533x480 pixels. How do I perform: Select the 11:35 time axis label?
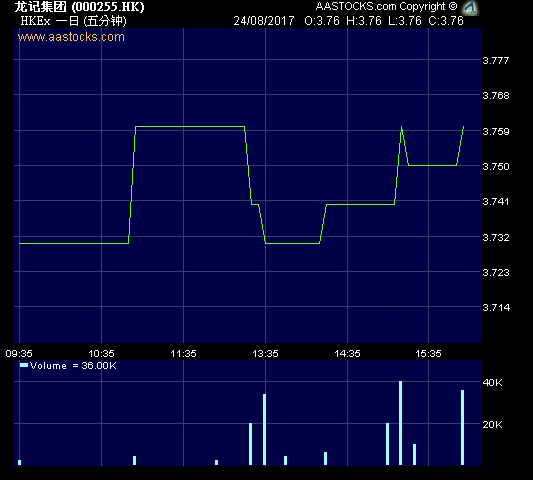click(183, 354)
